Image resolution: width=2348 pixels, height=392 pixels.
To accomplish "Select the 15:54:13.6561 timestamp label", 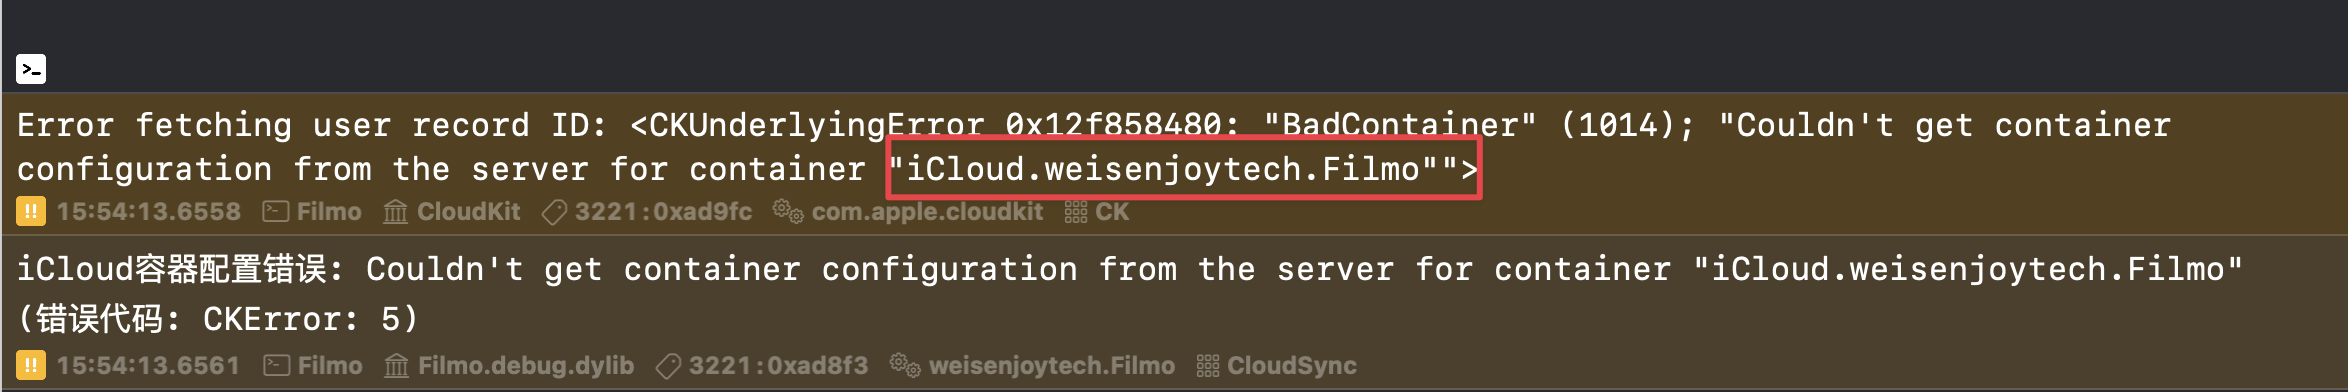I will pos(149,366).
